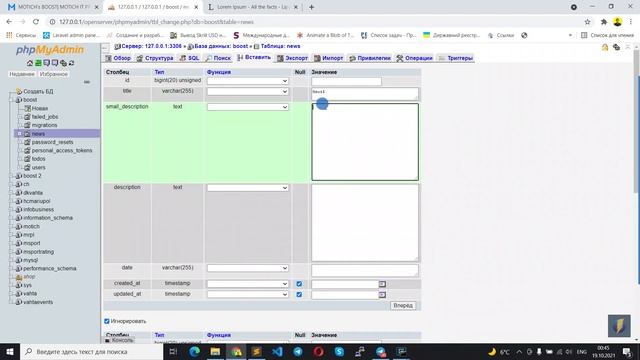Reload the browser page
Viewport: 640px width, 360px height.
(x=36, y=22)
